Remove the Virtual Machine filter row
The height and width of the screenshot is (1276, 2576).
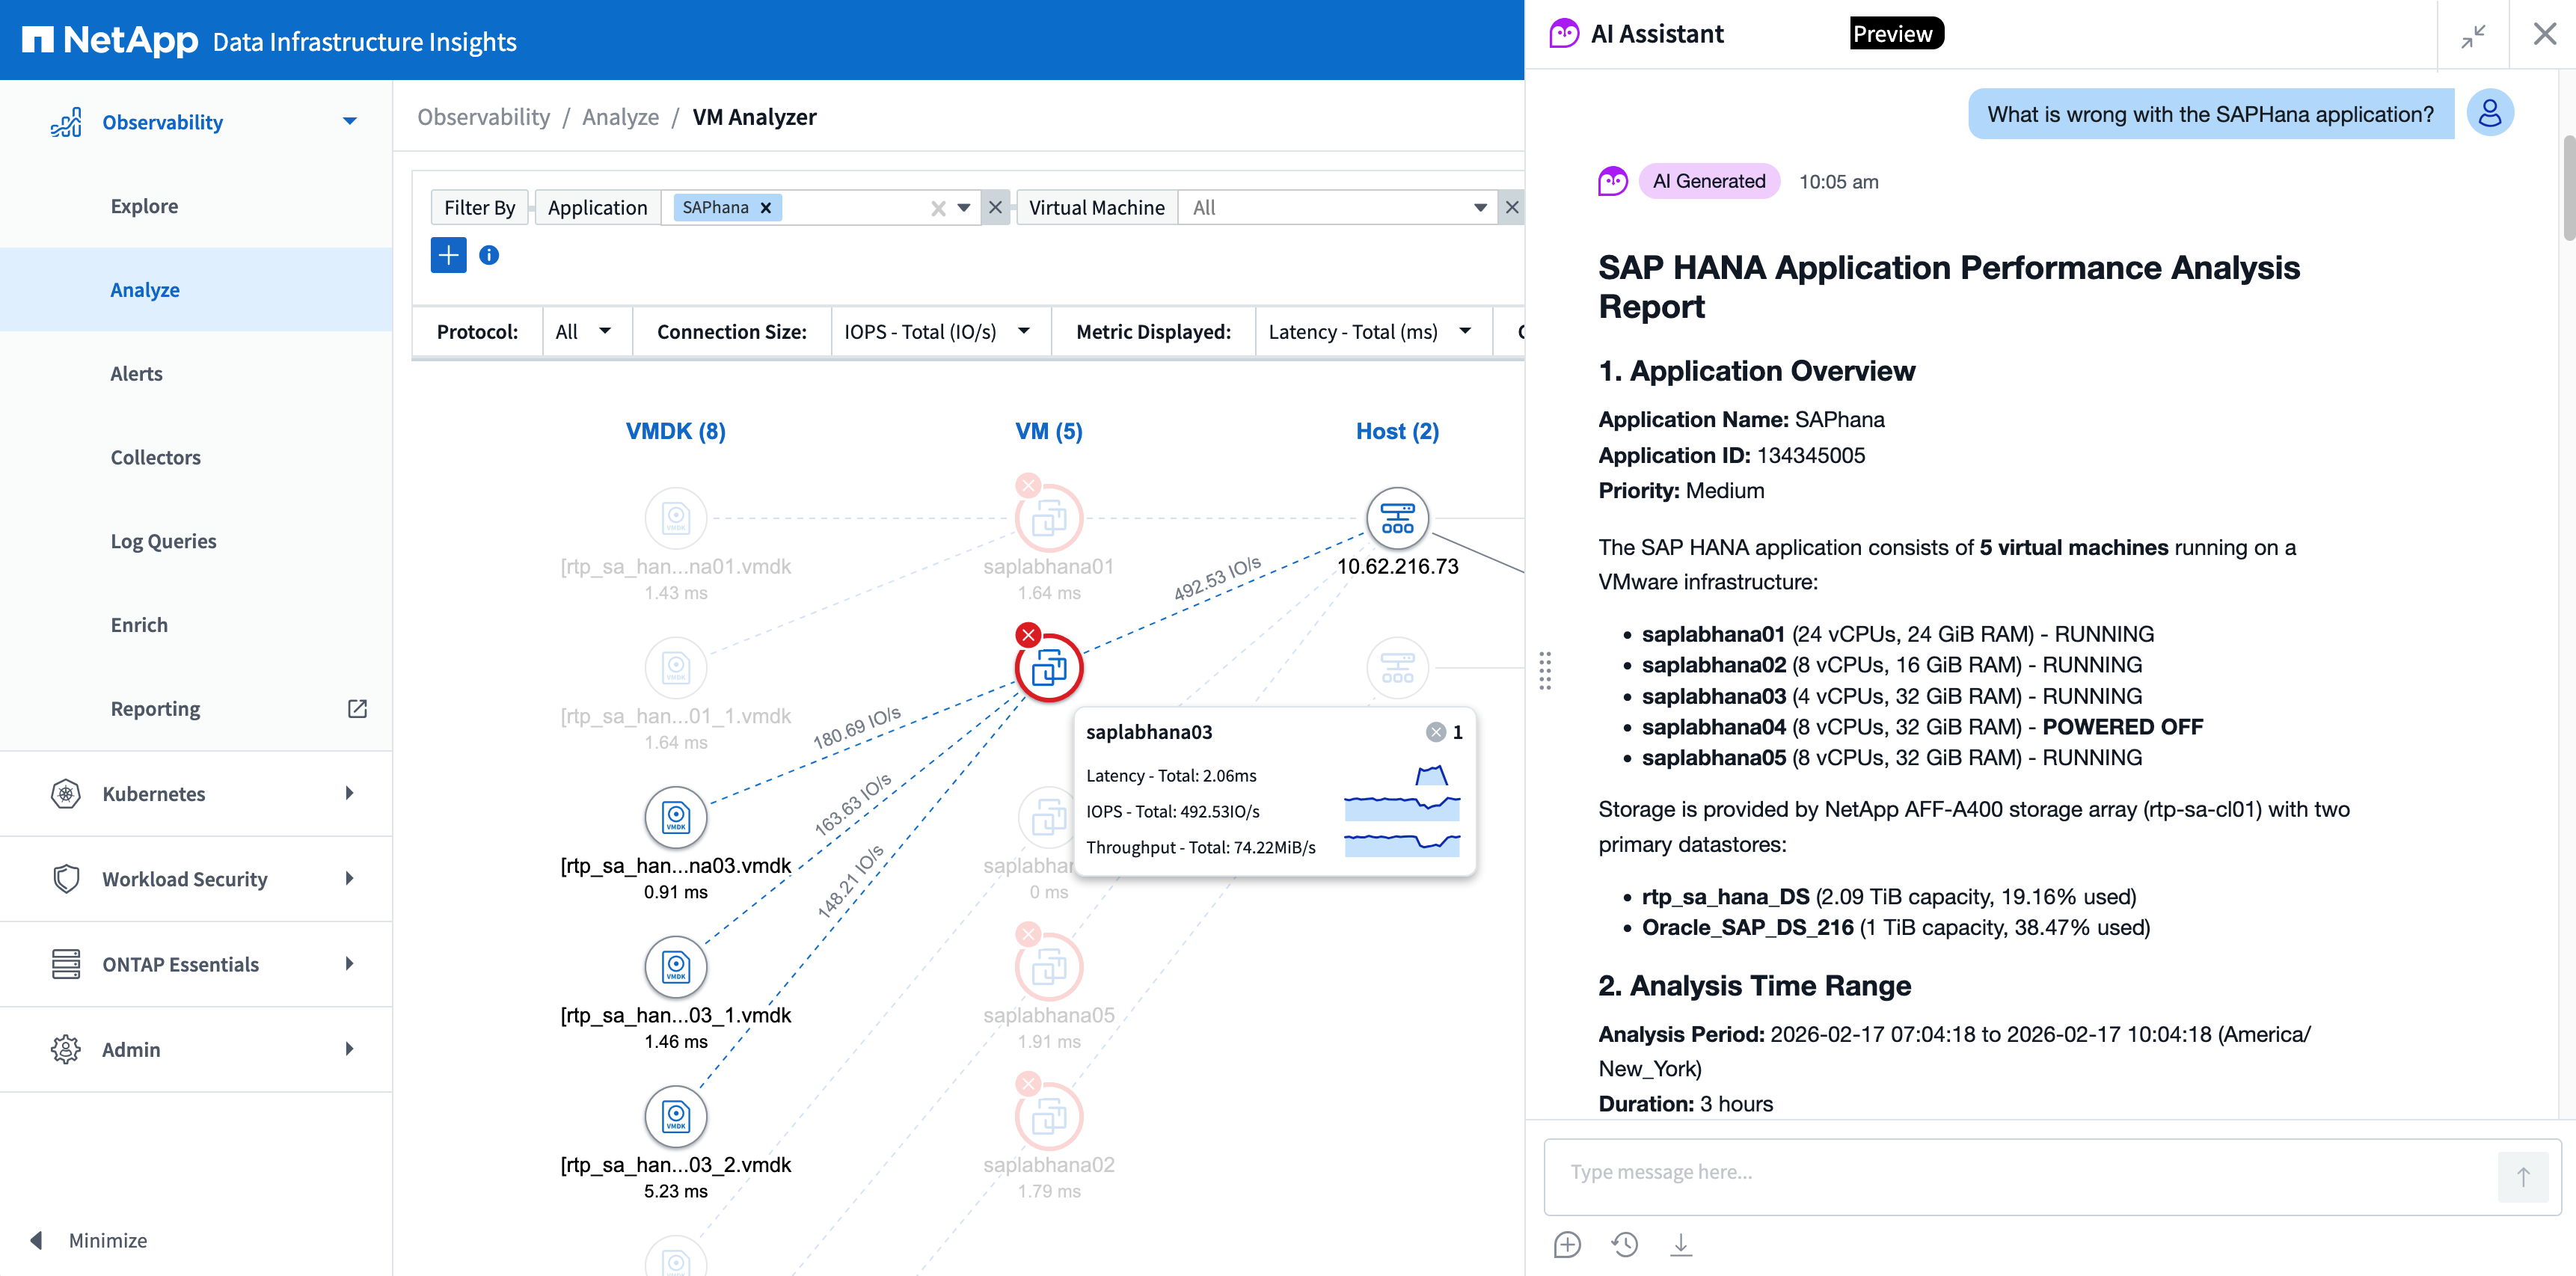[1511, 208]
